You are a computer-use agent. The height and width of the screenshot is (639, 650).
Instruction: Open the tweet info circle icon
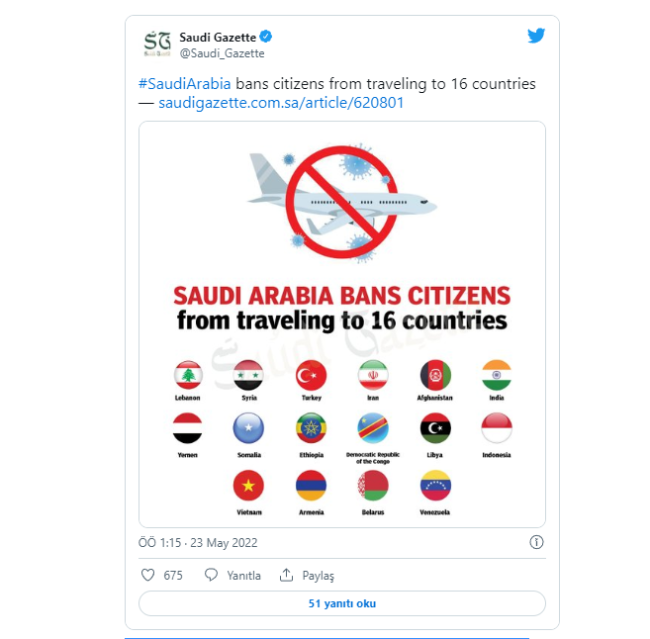coord(536,541)
